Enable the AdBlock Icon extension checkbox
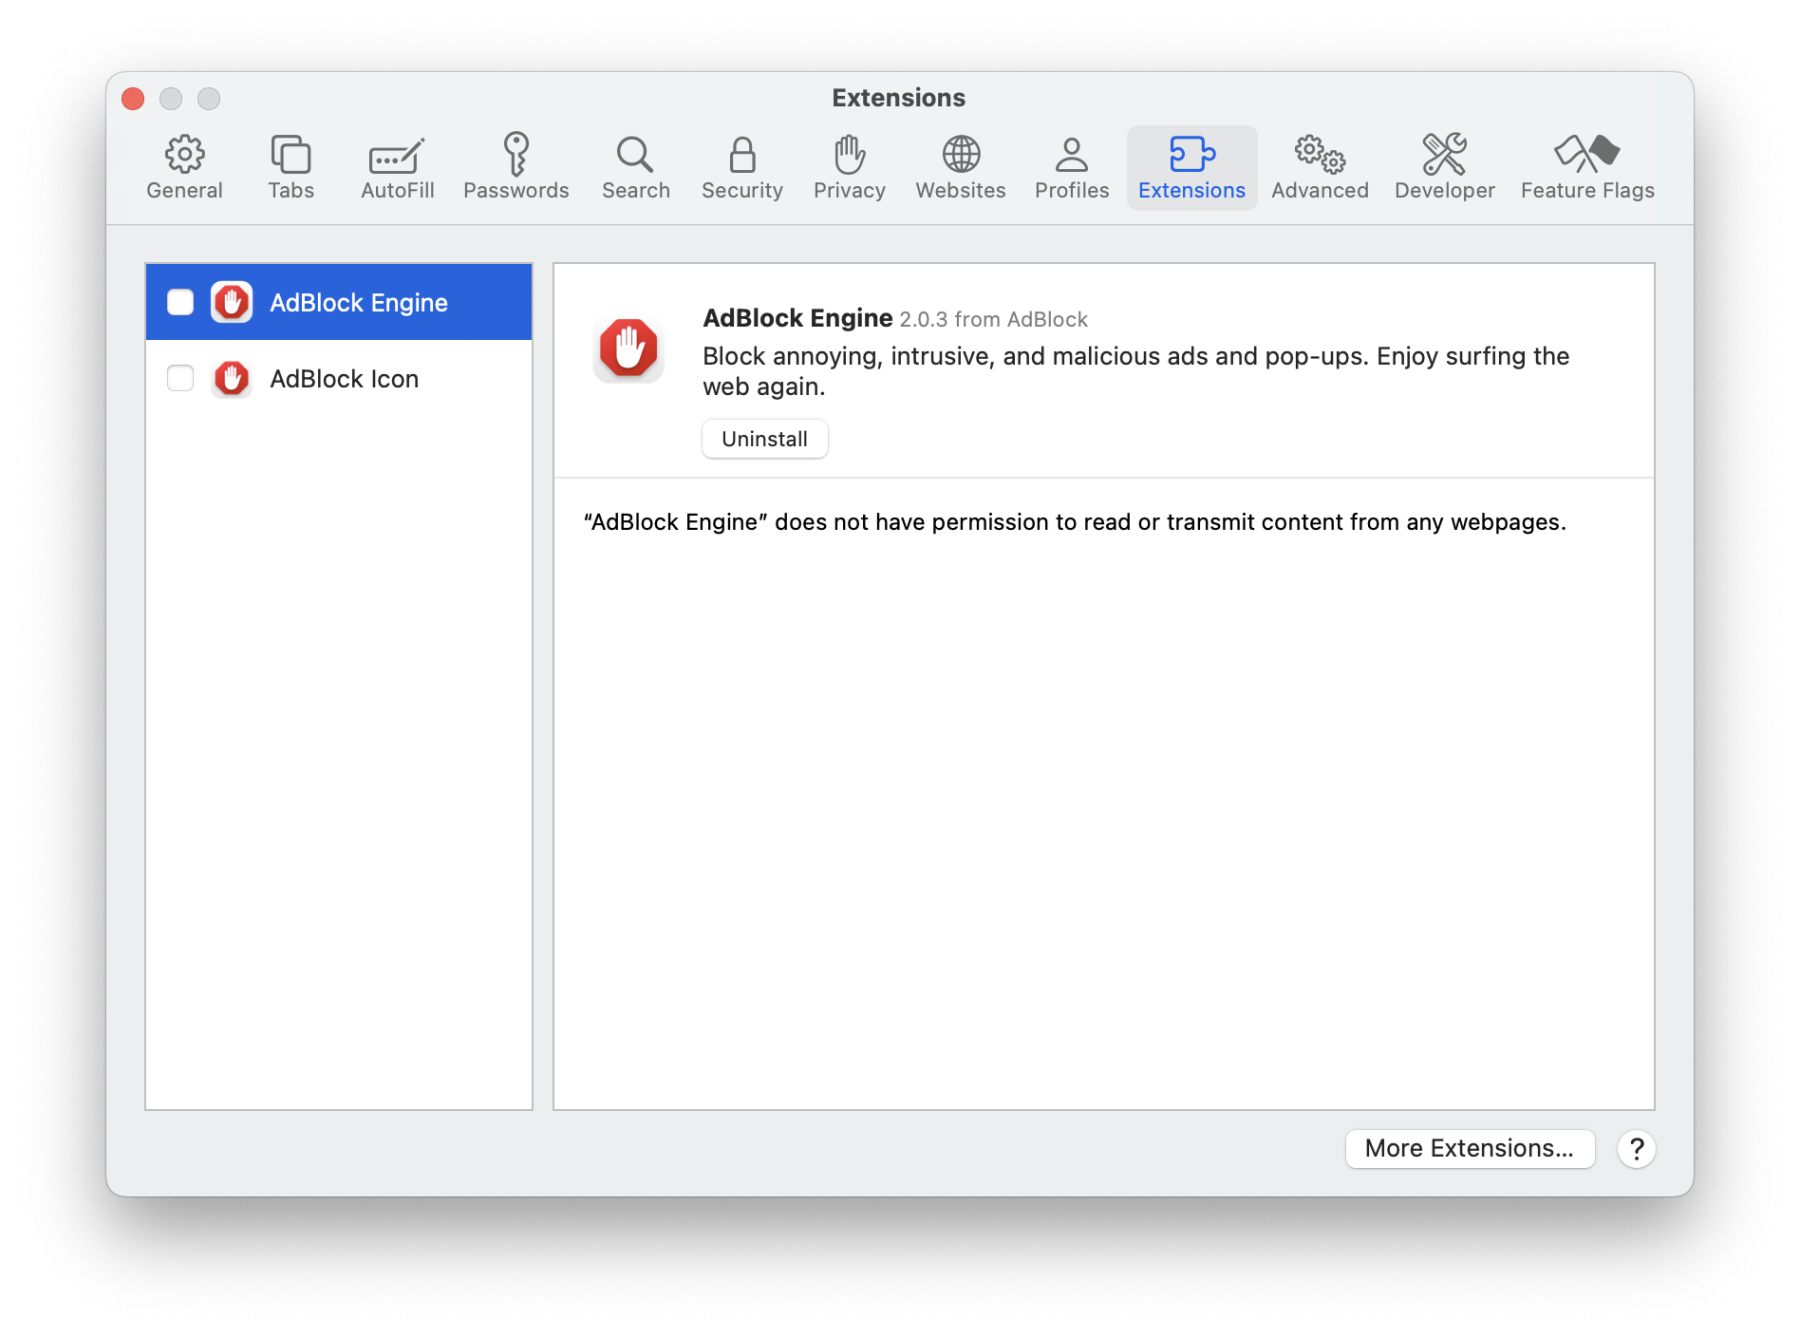This screenshot has height=1337, width=1800. point(180,378)
